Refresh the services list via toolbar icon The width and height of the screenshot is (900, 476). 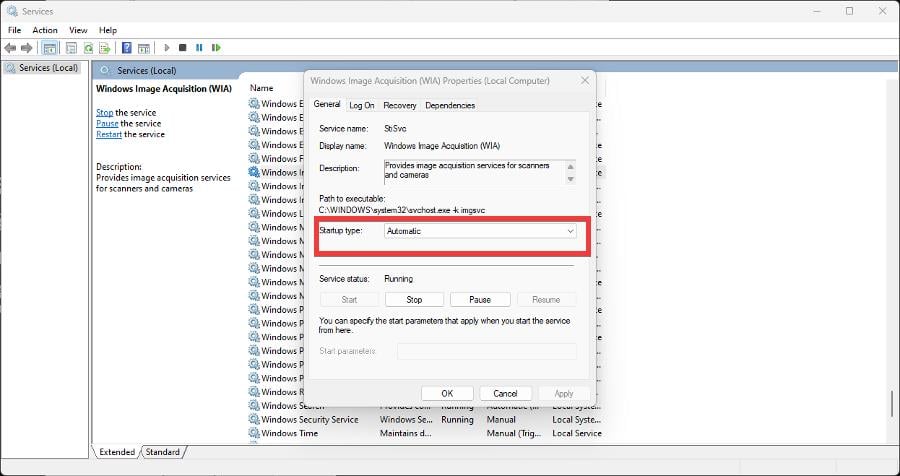click(88, 48)
